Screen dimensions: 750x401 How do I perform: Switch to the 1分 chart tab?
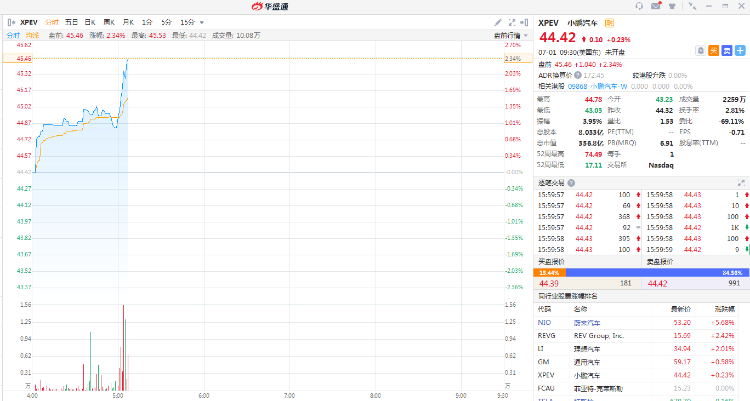[x=147, y=22]
